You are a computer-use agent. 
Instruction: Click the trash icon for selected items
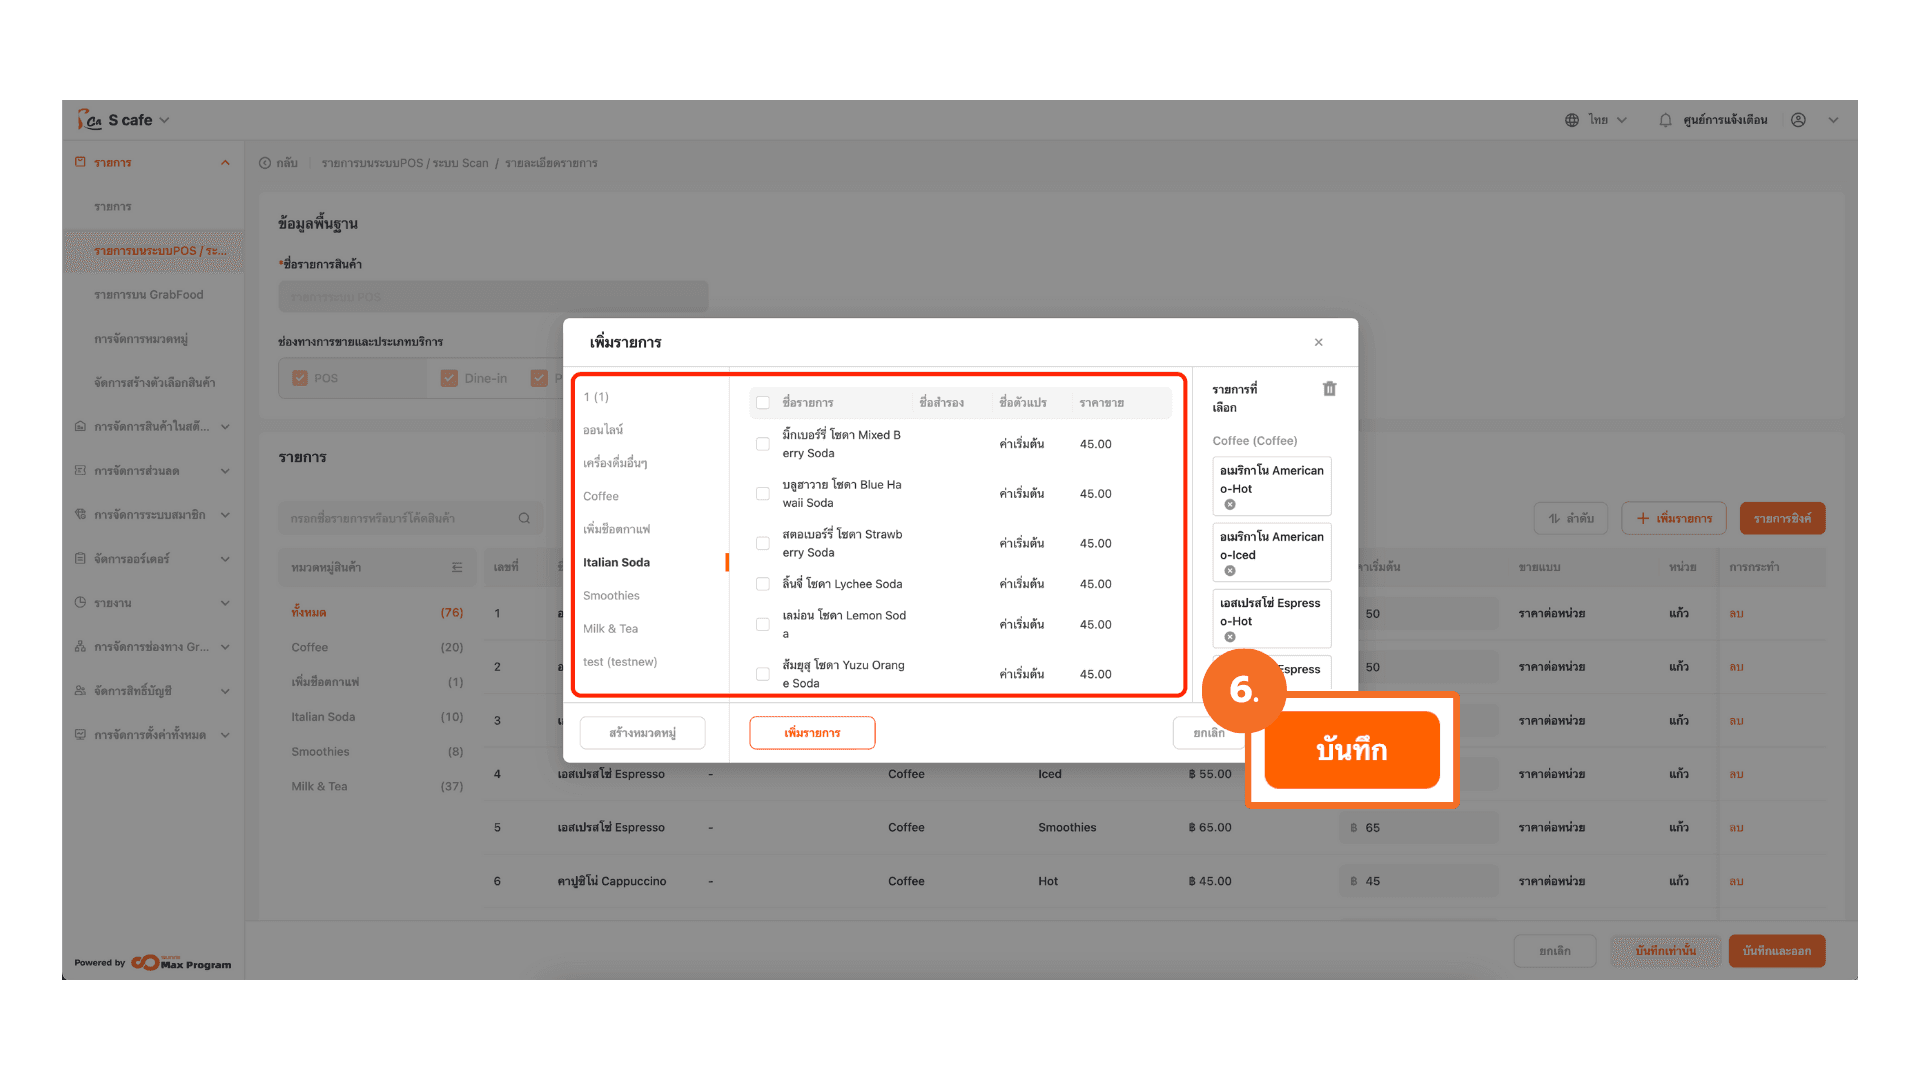(1329, 389)
